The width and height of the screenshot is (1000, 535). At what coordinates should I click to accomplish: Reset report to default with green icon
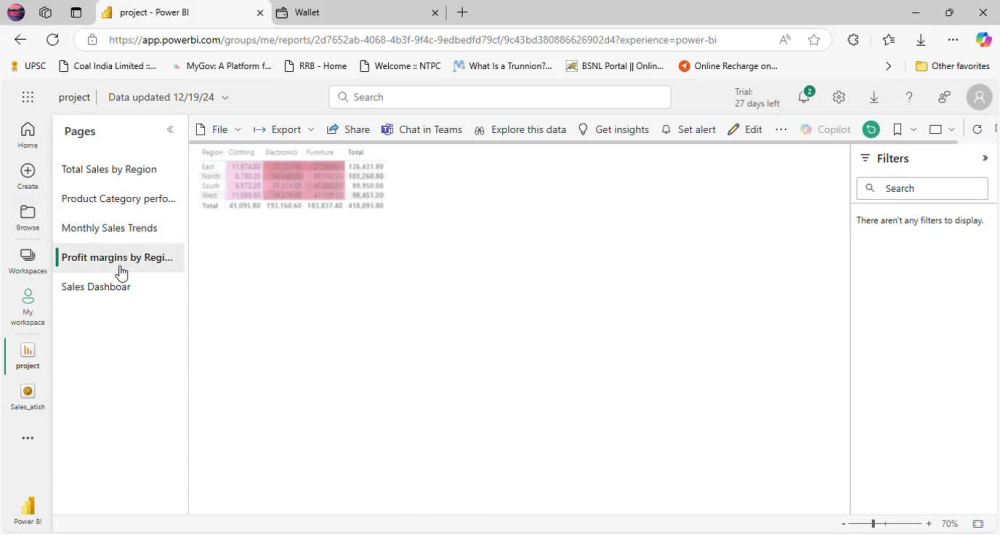coord(871,129)
